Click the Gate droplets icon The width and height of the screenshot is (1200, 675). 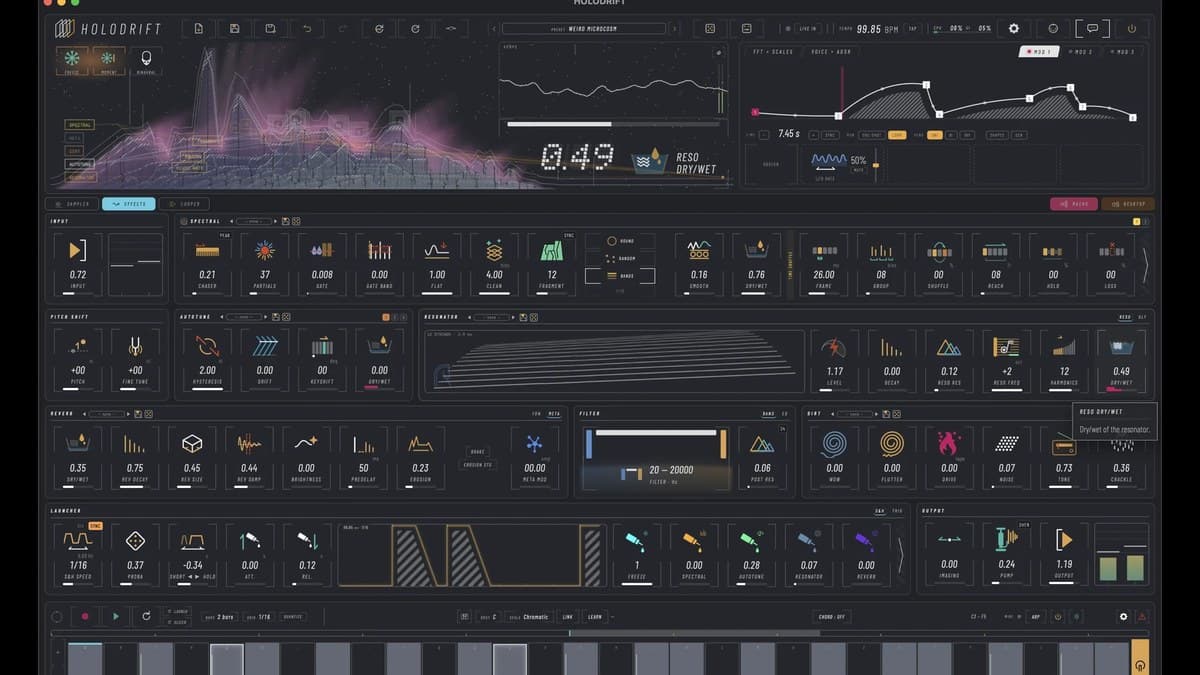pos(322,250)
